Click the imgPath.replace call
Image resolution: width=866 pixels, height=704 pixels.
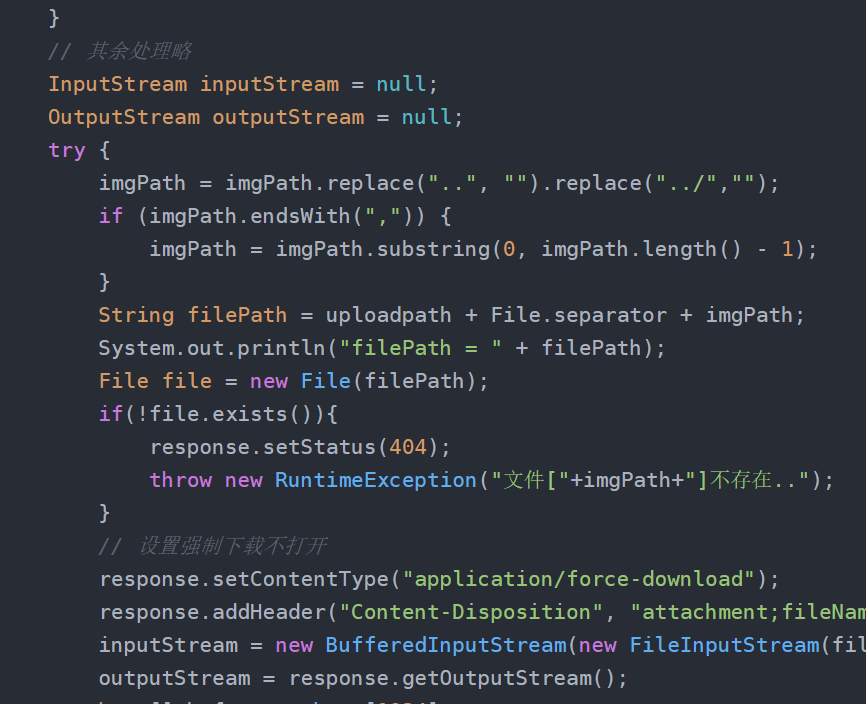[x=320, y=183]
